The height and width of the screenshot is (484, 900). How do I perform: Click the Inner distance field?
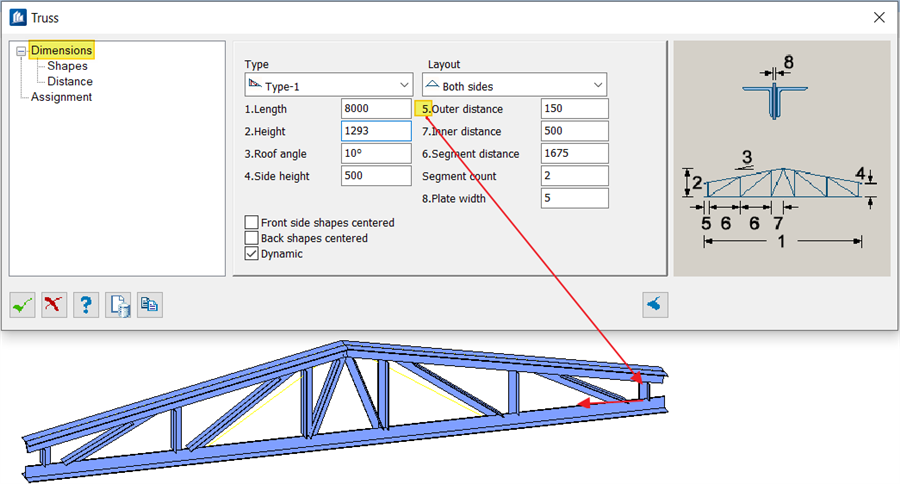click(x=575, y=131)
